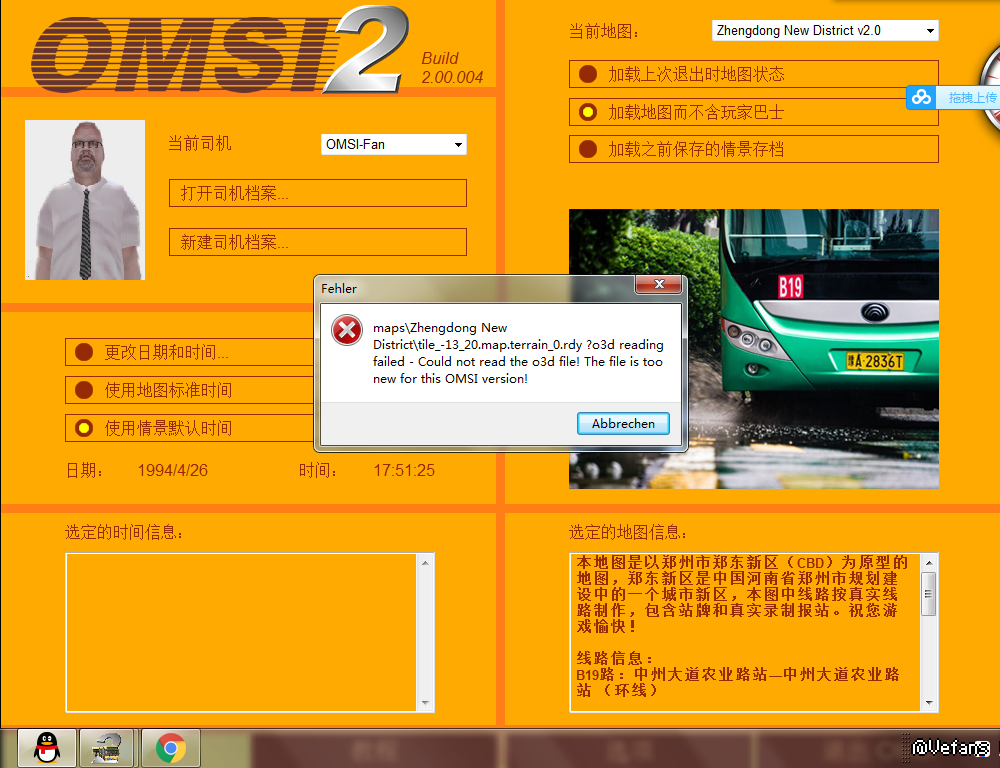Click the Fehler dialog title bar text
Image resolution: width=1000 pixels, height=768 pixels.
[339, 288]
